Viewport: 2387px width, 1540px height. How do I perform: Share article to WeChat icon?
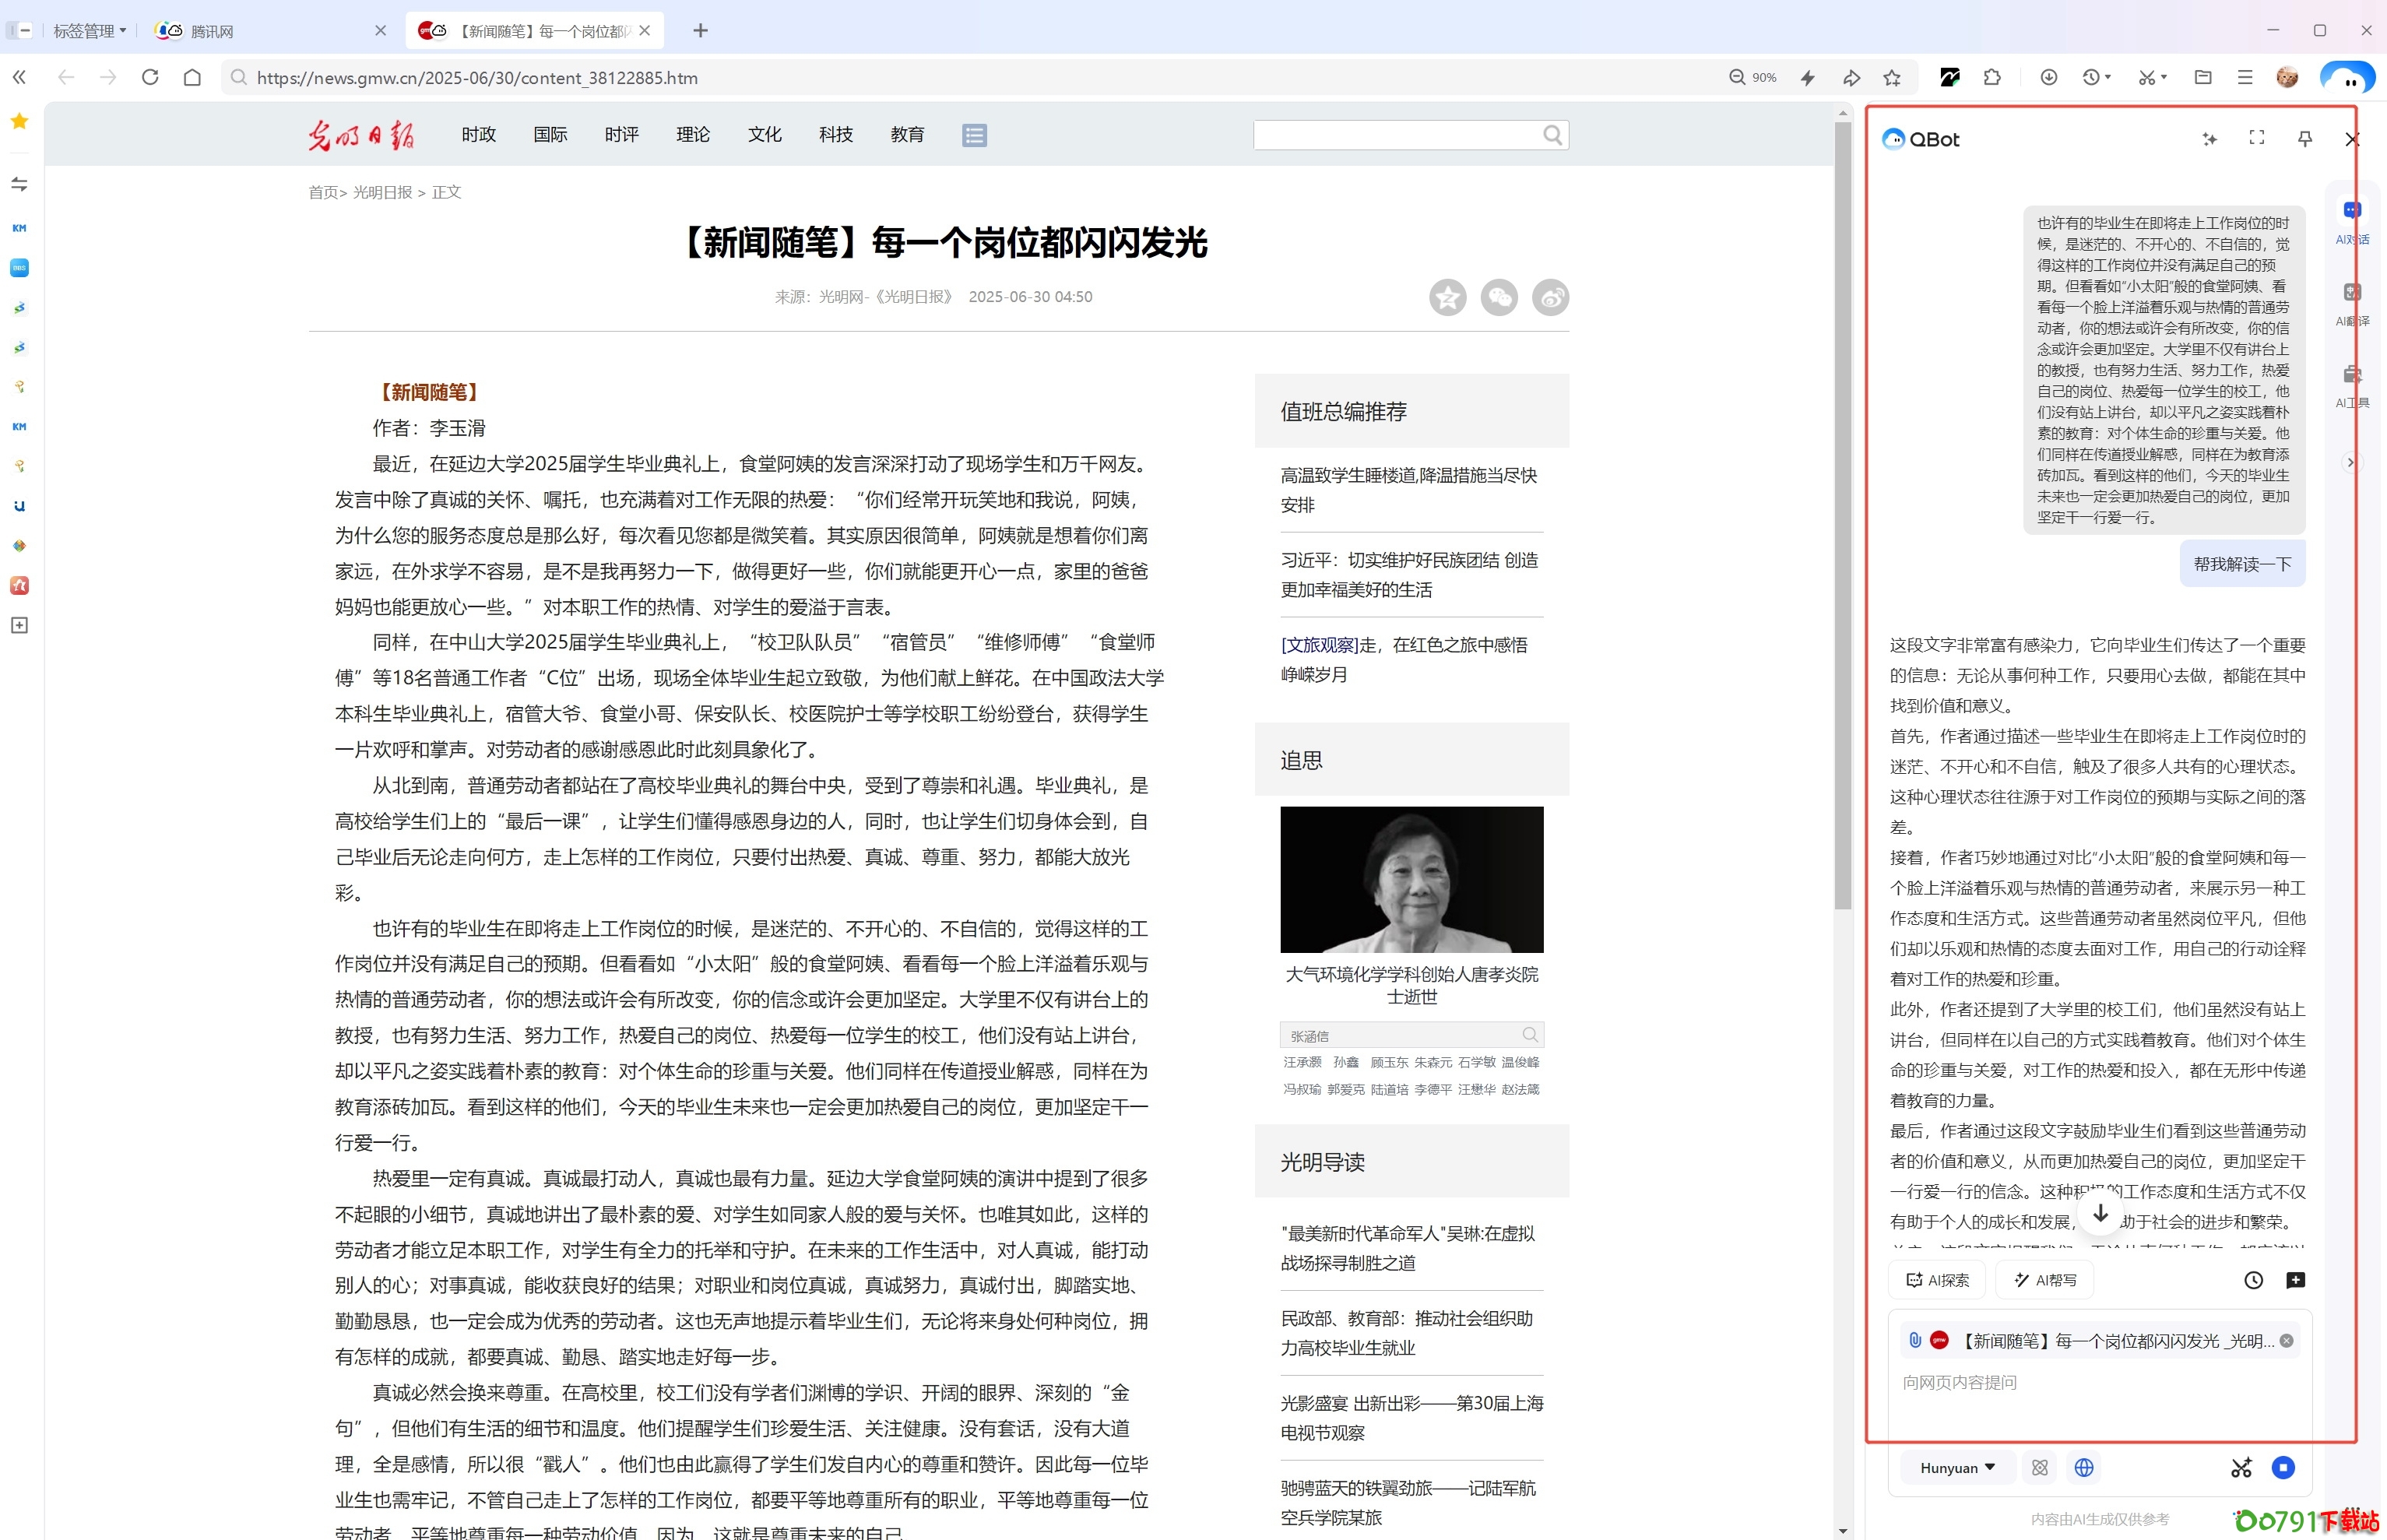pyautogui.click(x=1498, y=297)
